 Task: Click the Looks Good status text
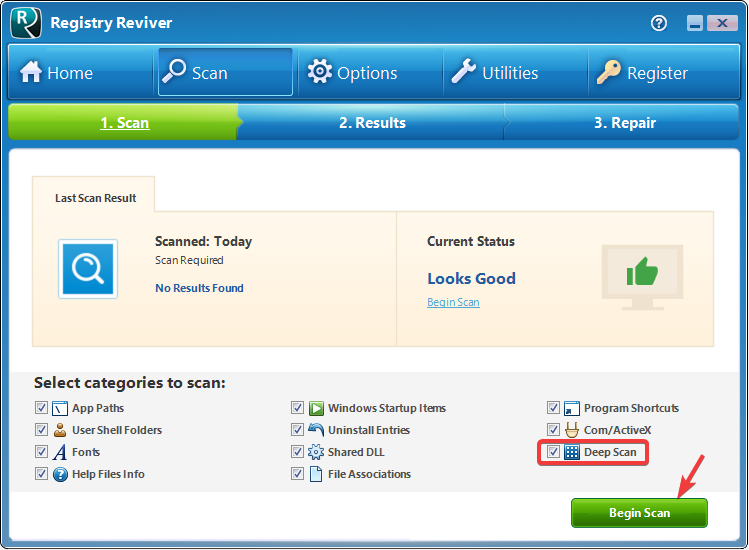[471, 279]
